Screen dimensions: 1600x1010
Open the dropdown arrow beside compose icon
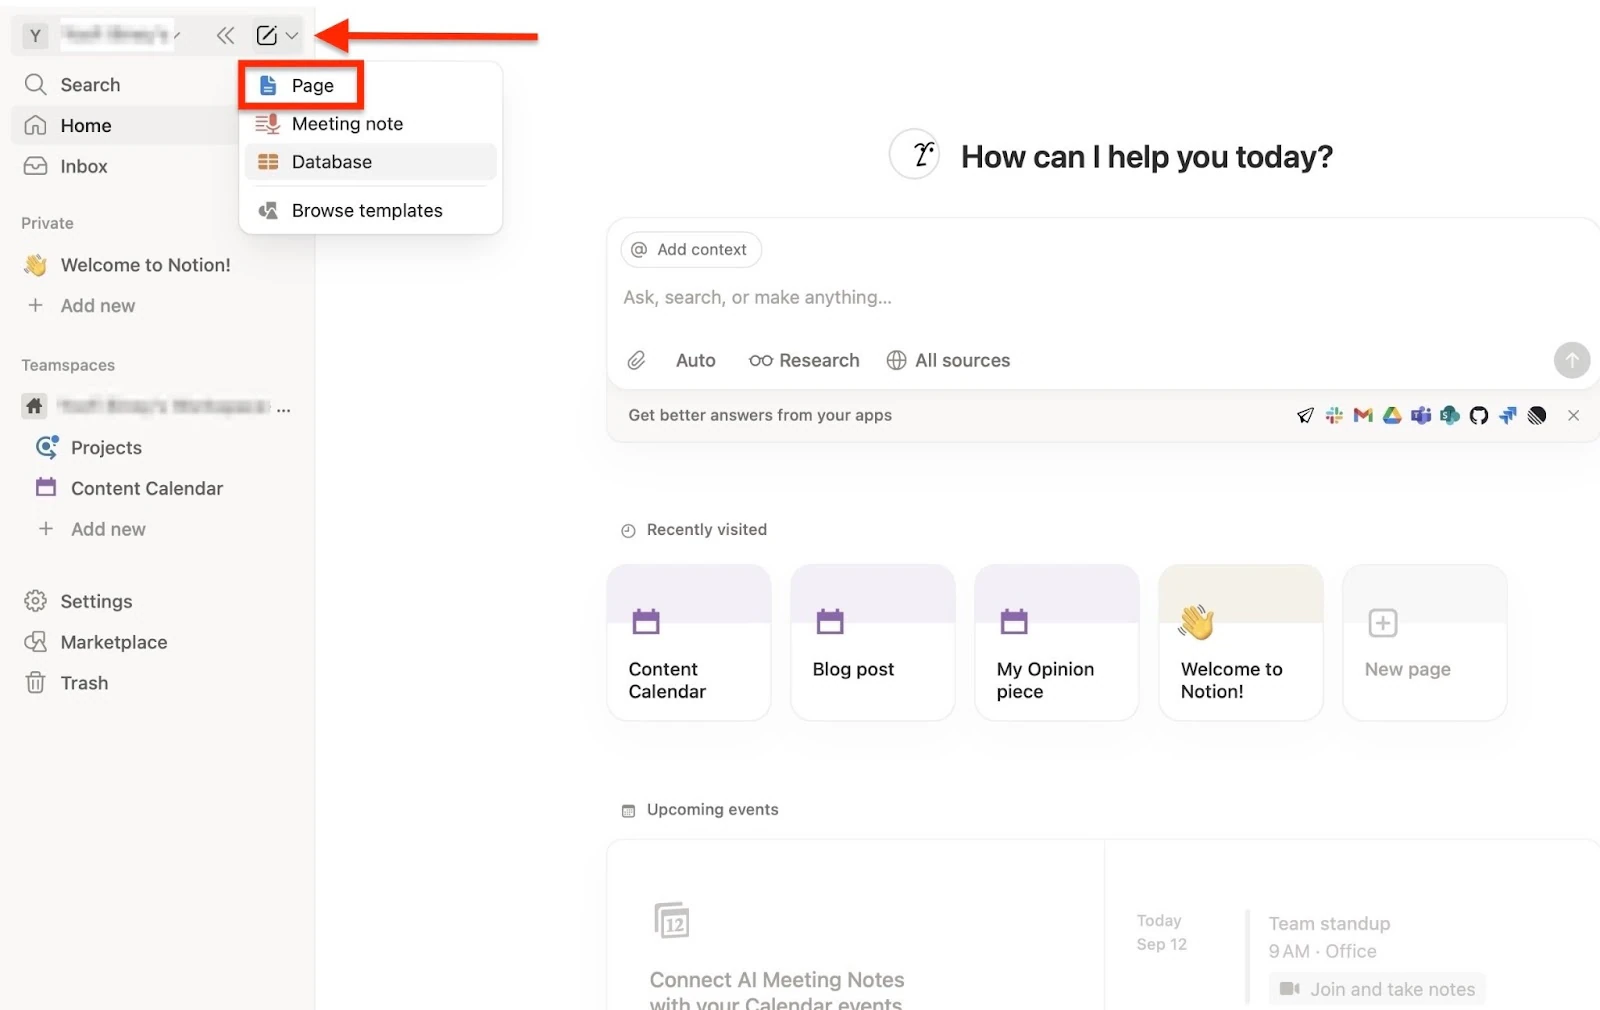pyautogui.click(x=291, y=36)
